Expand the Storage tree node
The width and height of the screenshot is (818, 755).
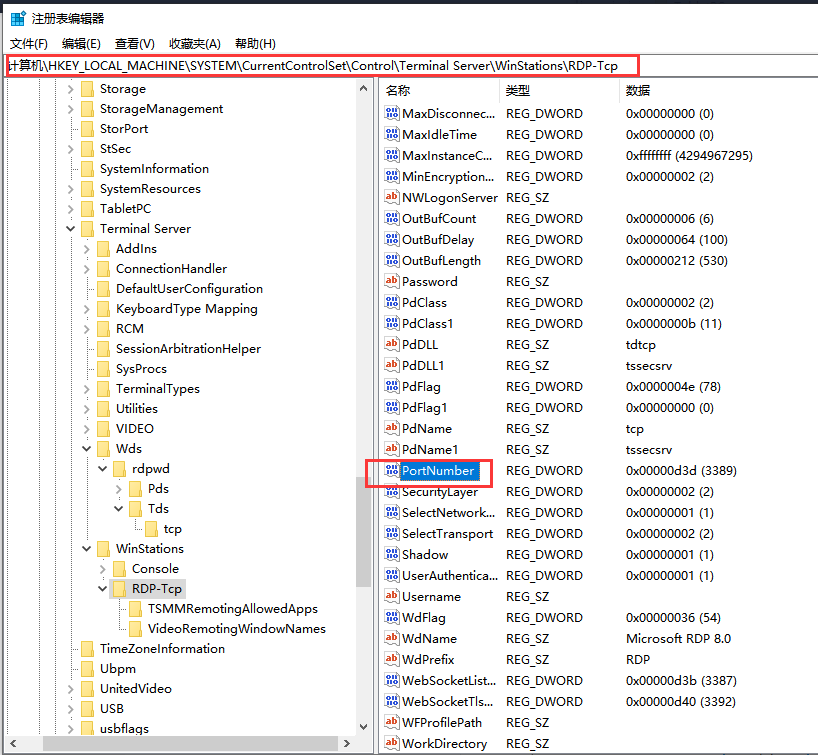coord(70,89)
